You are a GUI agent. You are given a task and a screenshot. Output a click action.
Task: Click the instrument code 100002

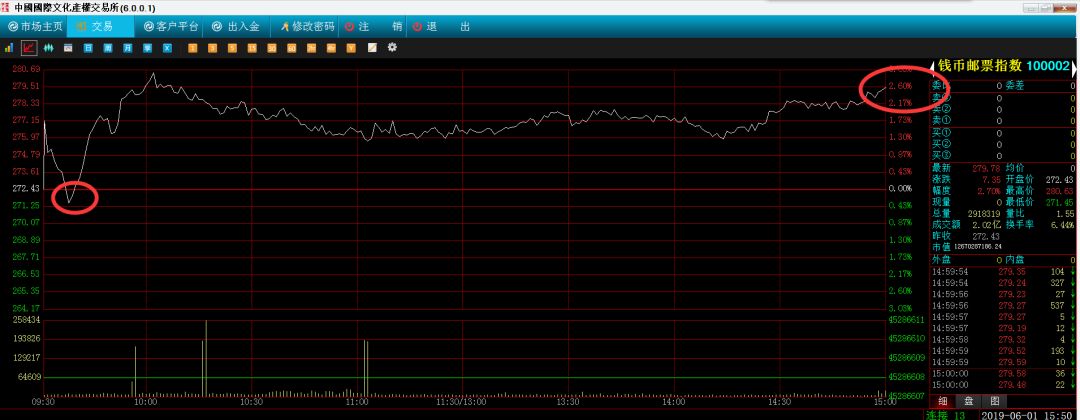pos(1048,66)
